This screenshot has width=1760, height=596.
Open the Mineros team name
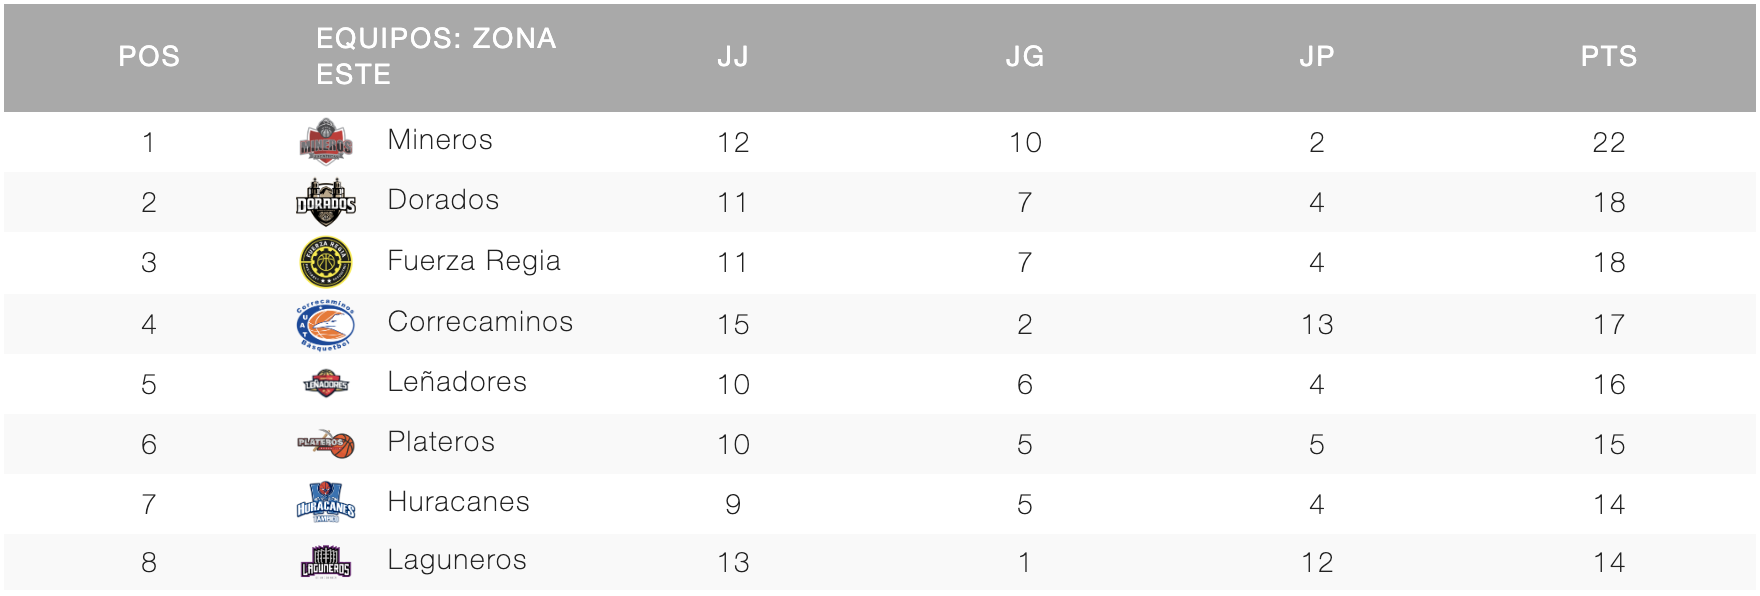[x=440, y=140]
